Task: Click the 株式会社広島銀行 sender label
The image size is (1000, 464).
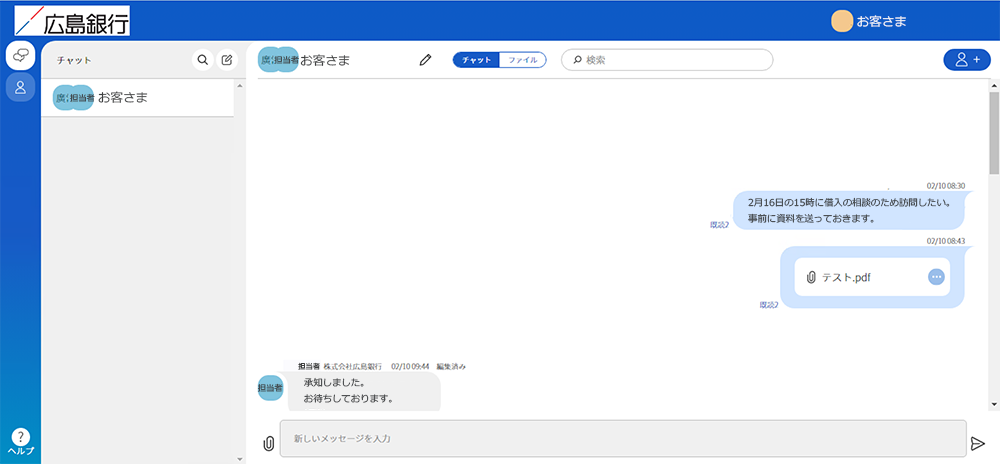Action: tap(353, 366)
